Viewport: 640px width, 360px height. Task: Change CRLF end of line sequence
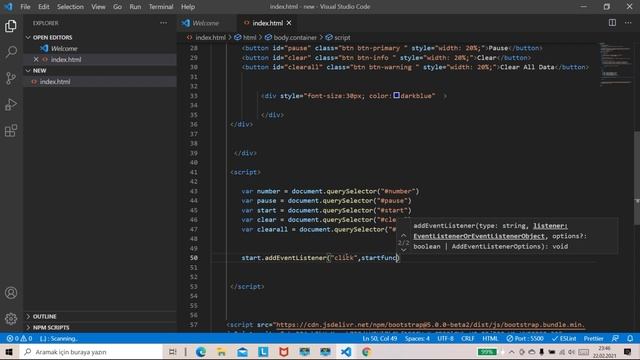click(x=468, y=338)
